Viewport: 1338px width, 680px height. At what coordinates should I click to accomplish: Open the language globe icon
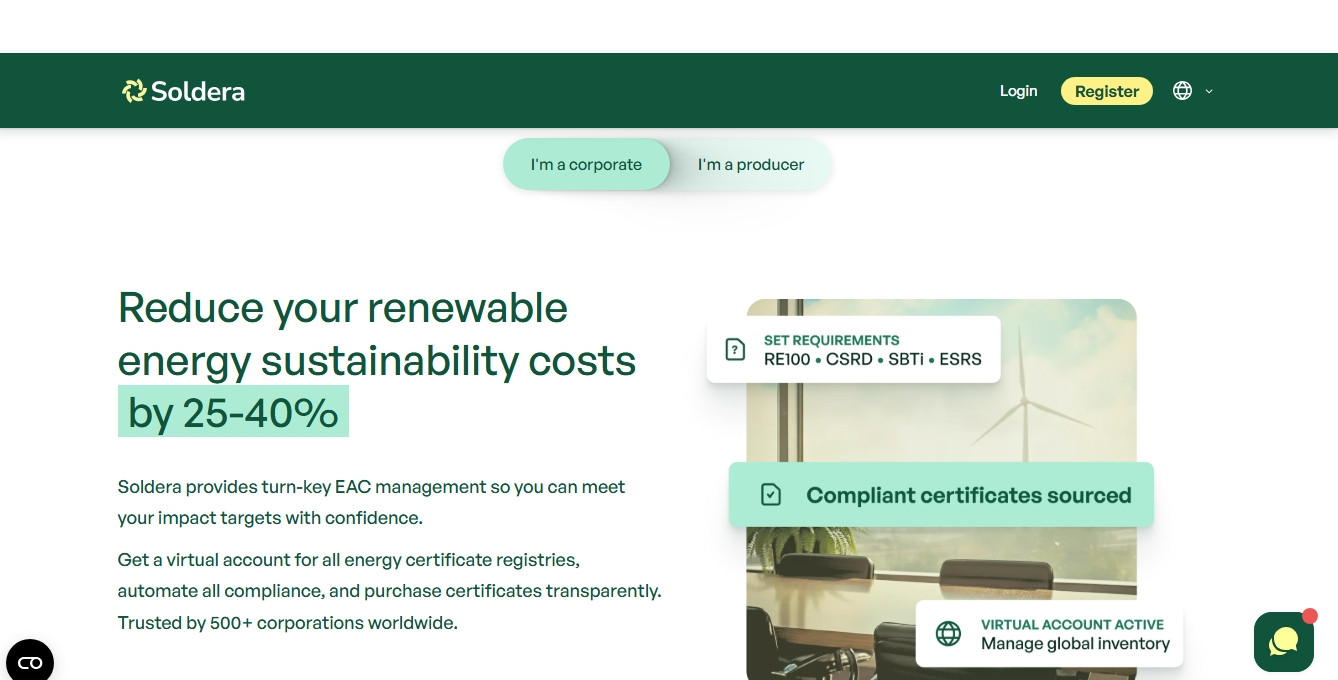(x=1181, y=90)
